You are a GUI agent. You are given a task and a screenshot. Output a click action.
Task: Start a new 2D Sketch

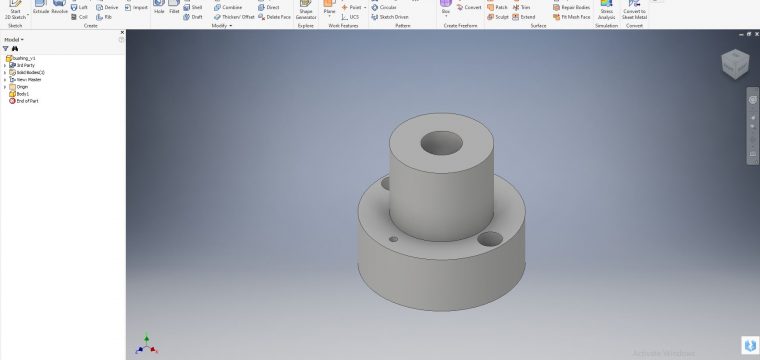click(x=16, y=10)
